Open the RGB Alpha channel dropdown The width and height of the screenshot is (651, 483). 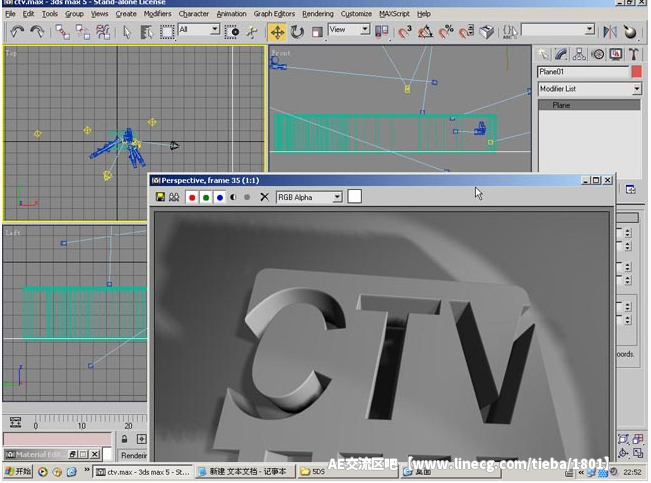point(338,197)
